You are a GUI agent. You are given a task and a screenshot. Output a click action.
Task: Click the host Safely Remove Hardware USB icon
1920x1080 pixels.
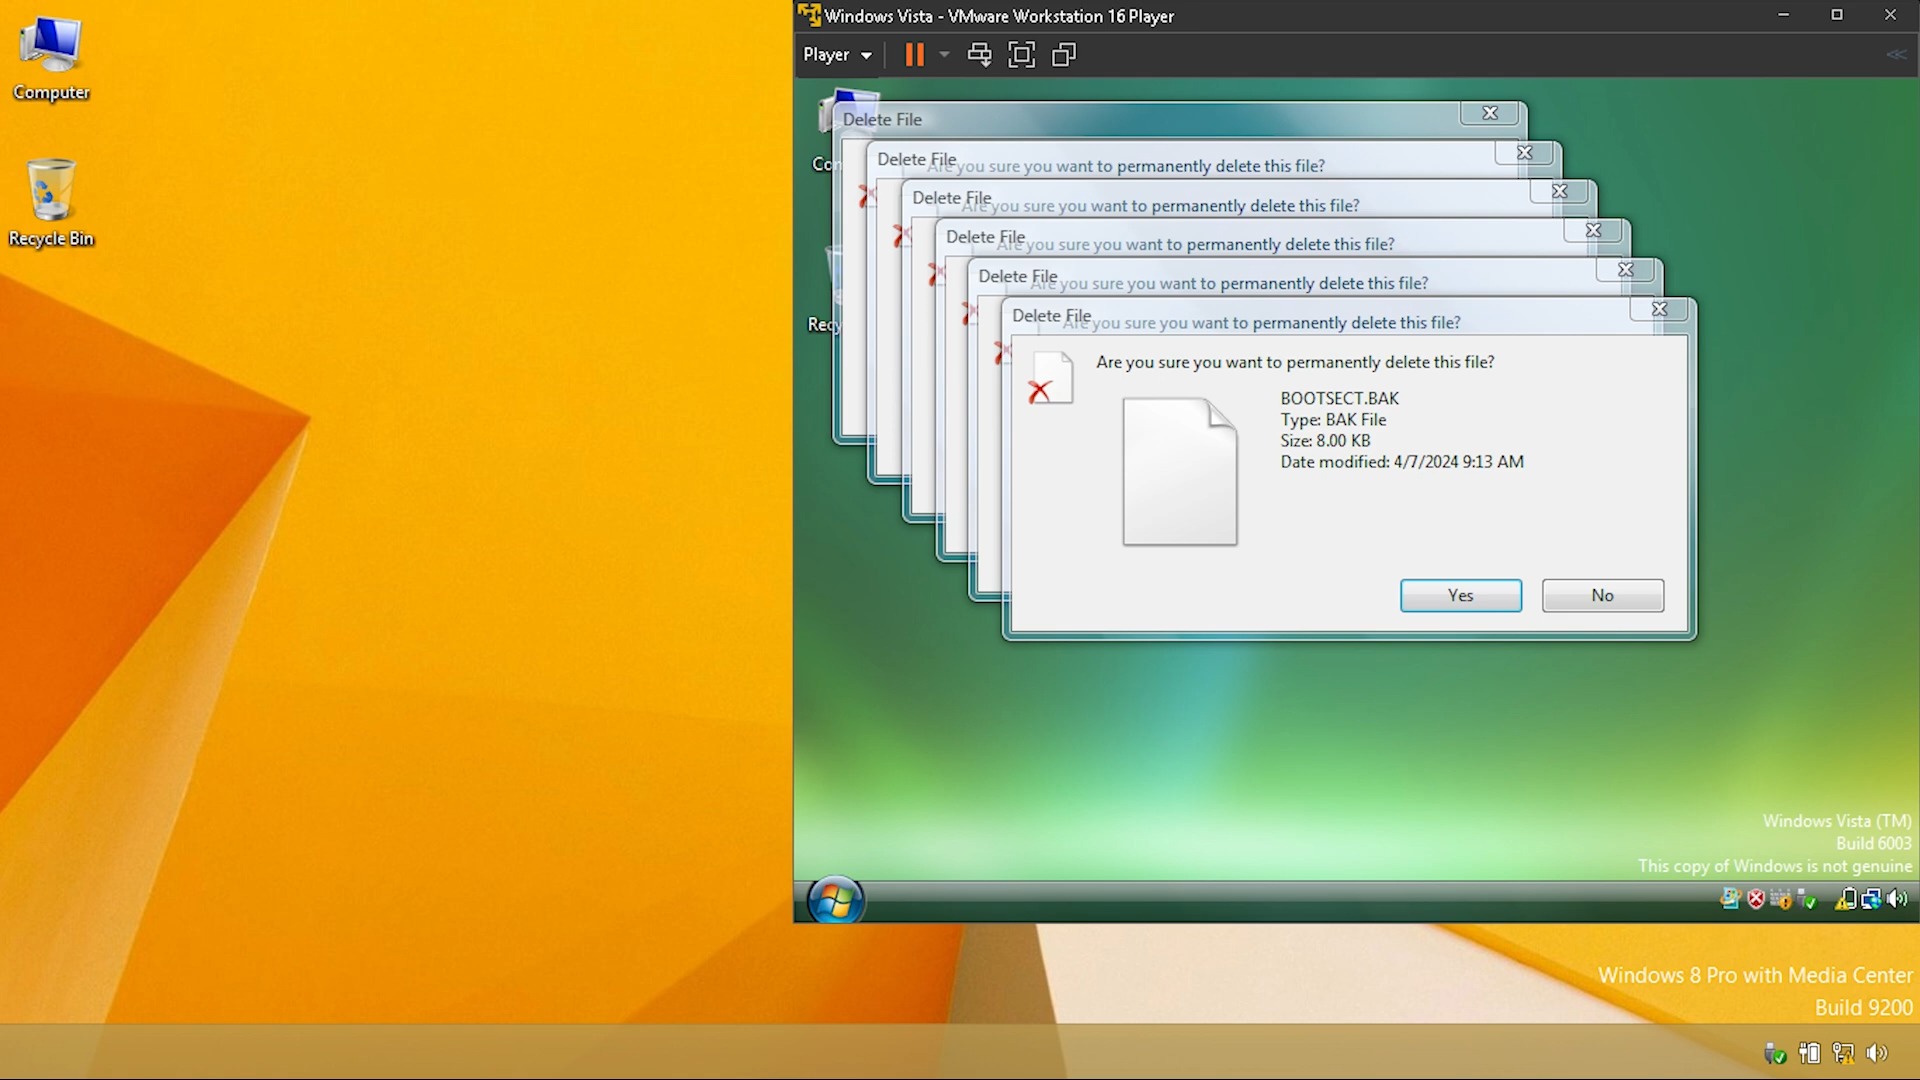[1775, 1053]
